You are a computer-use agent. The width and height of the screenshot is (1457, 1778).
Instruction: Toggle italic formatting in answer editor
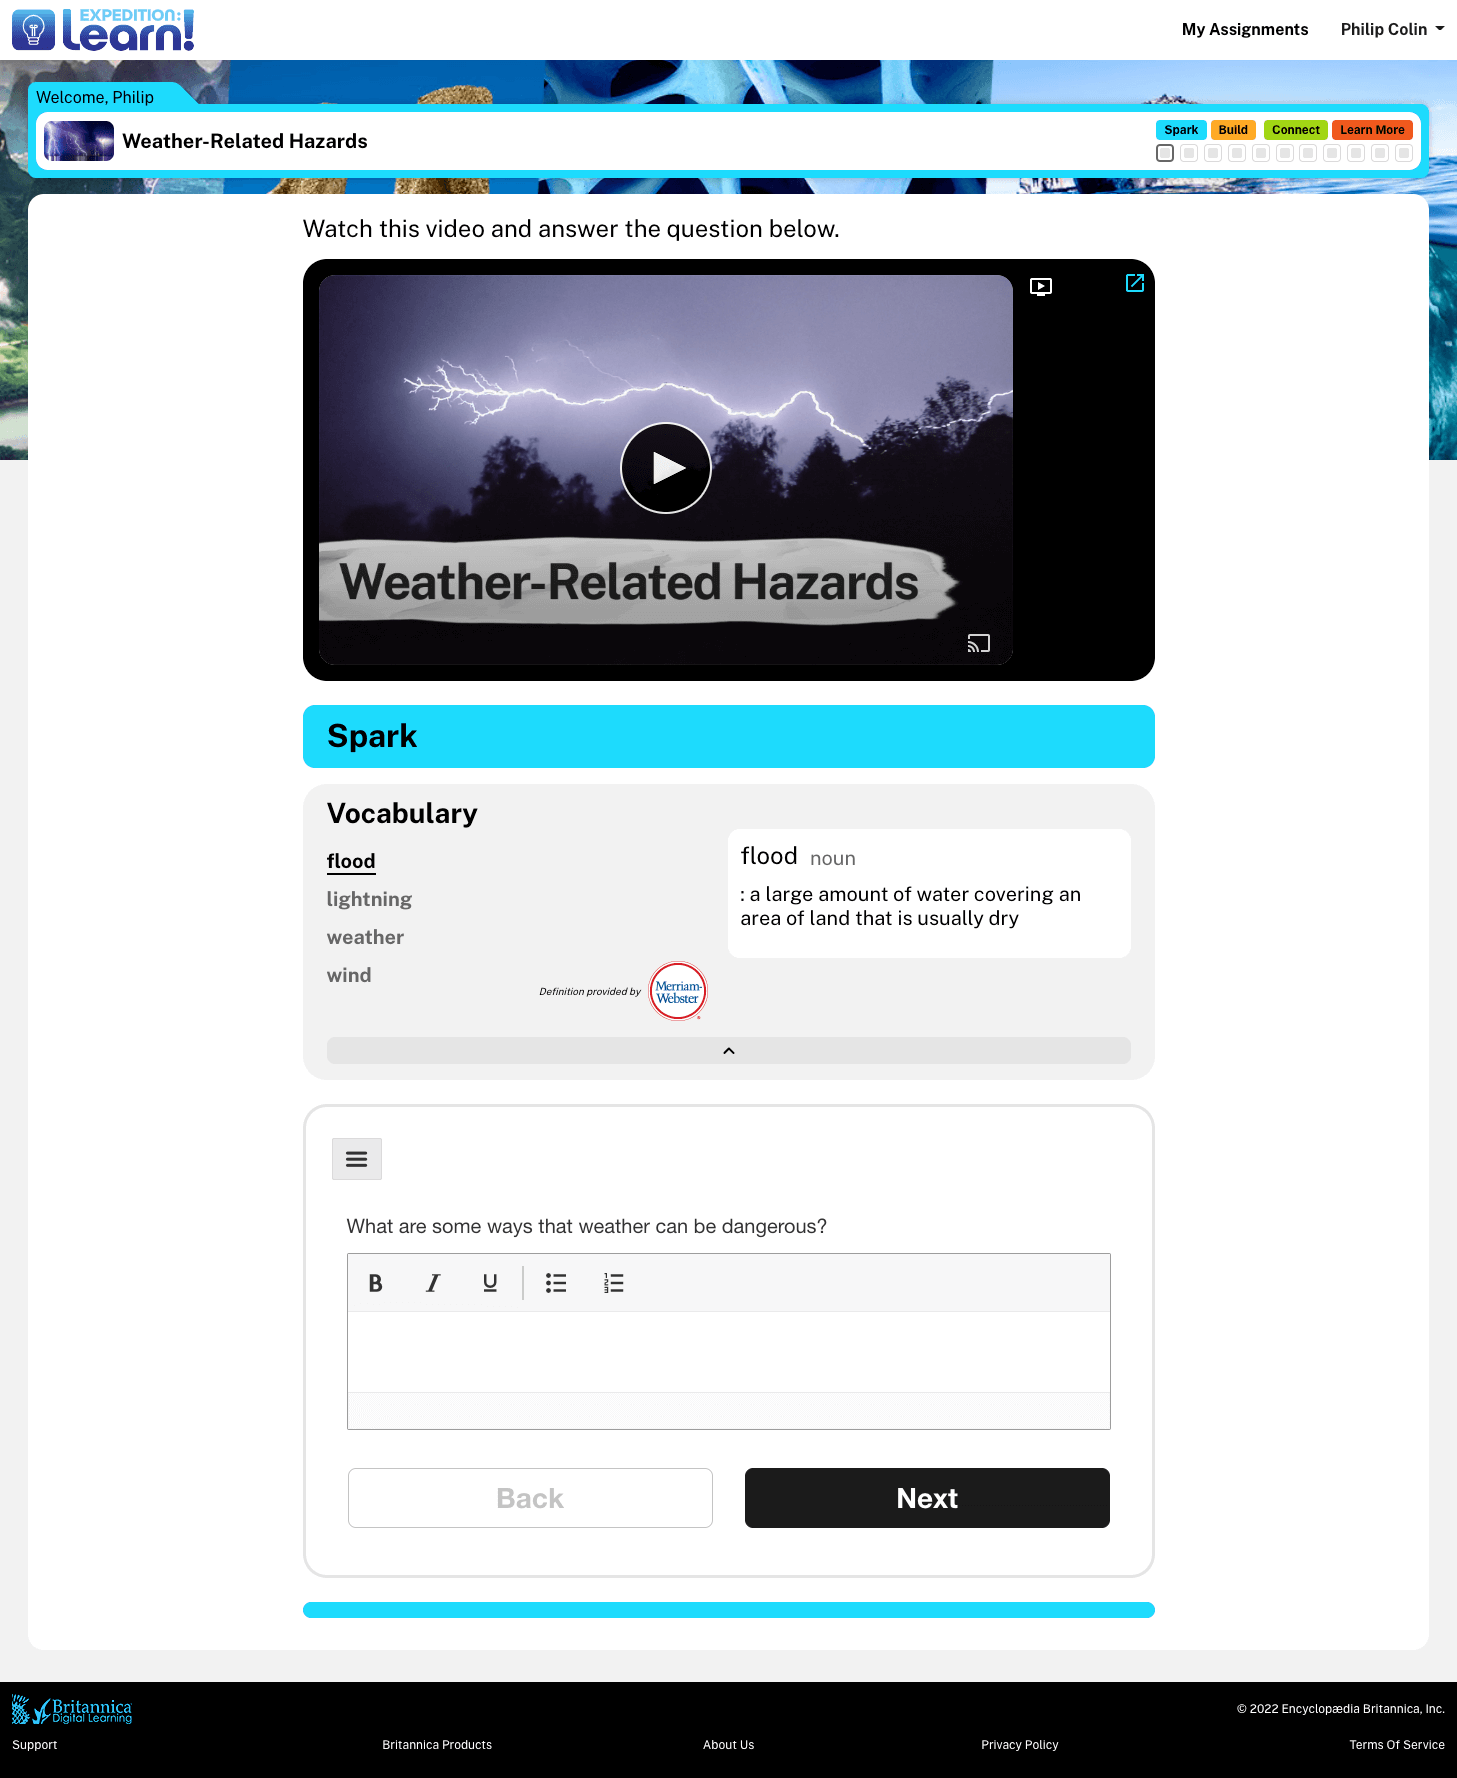tap(432, 1283)
